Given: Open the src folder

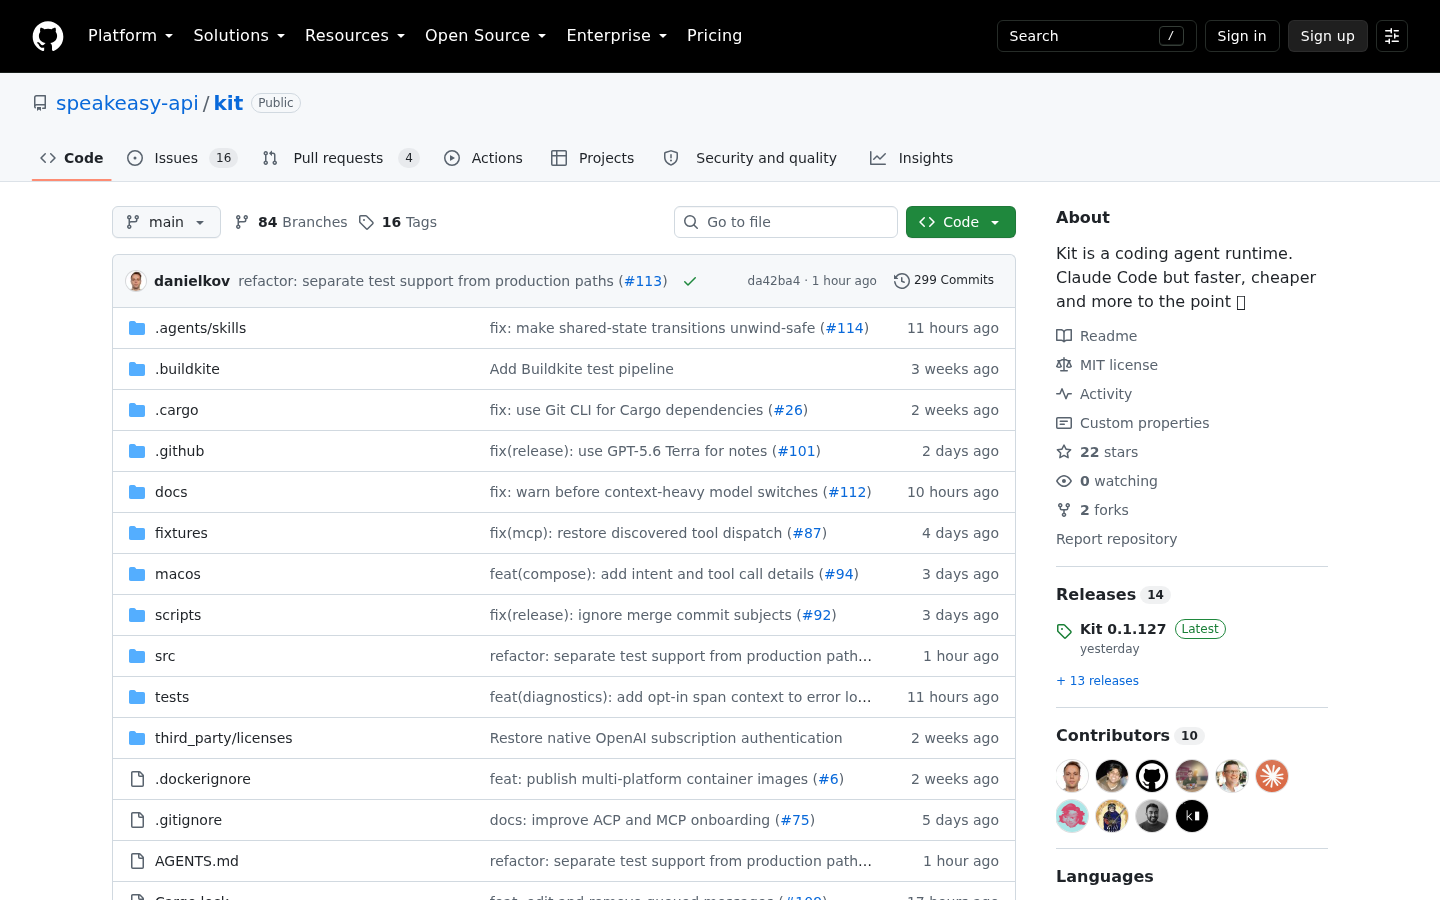Looking at the screenshot, I should tap(165, 656).
